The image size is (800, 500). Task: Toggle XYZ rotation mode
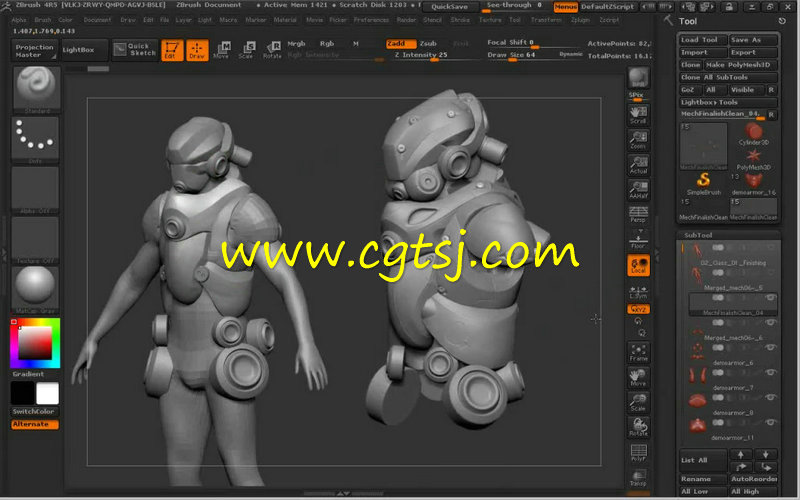coord(638,309)
